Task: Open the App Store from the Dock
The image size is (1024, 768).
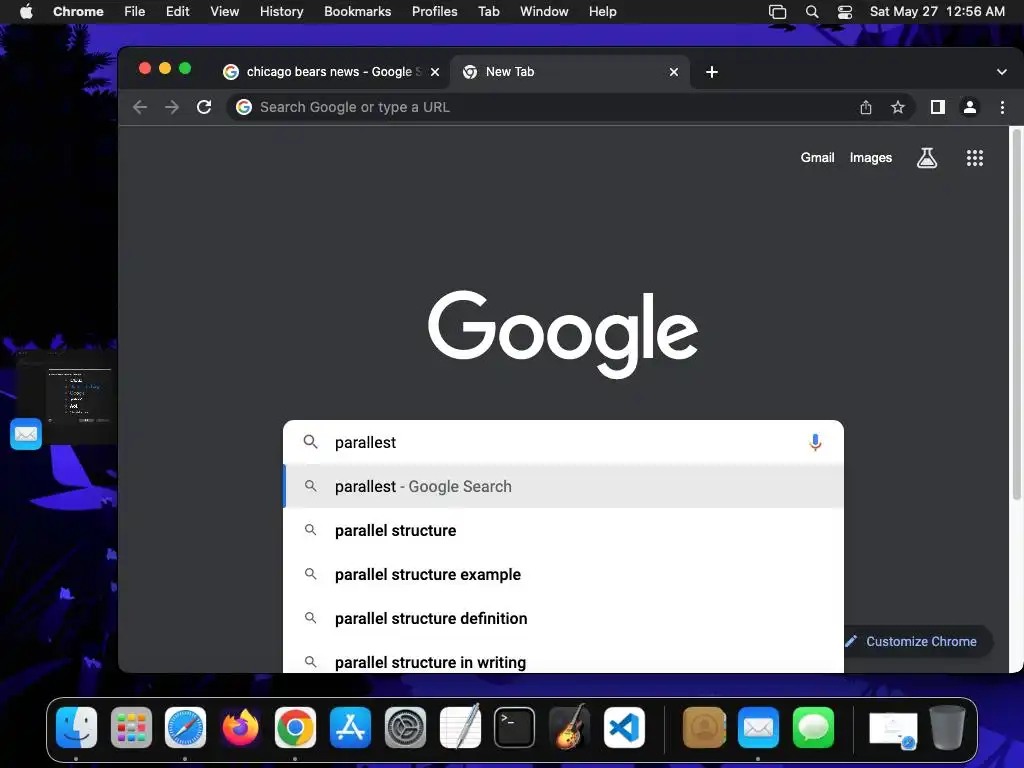Action: point(350,728)
